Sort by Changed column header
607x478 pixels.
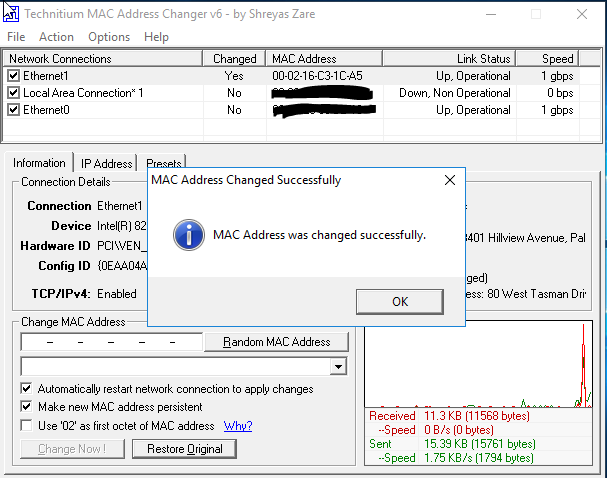coord(234,58)
